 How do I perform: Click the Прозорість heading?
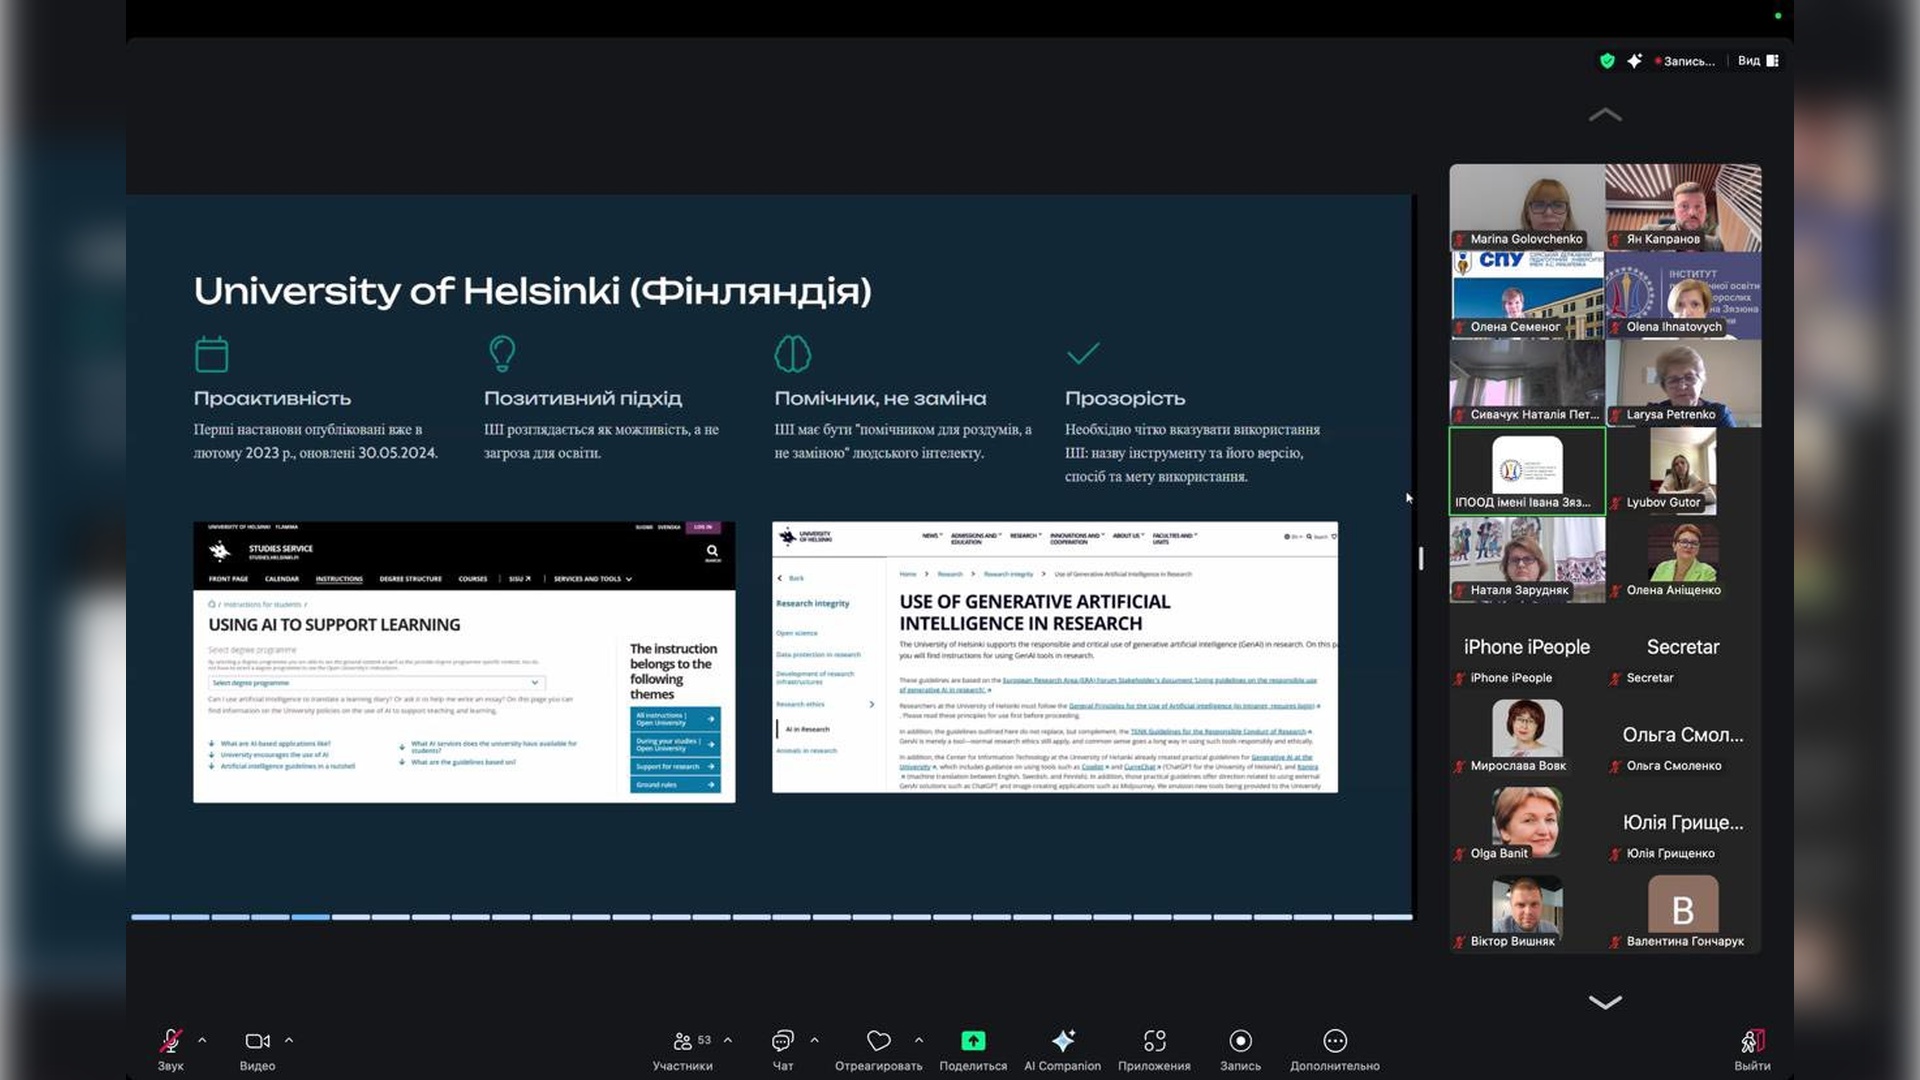click(1125, 398)
